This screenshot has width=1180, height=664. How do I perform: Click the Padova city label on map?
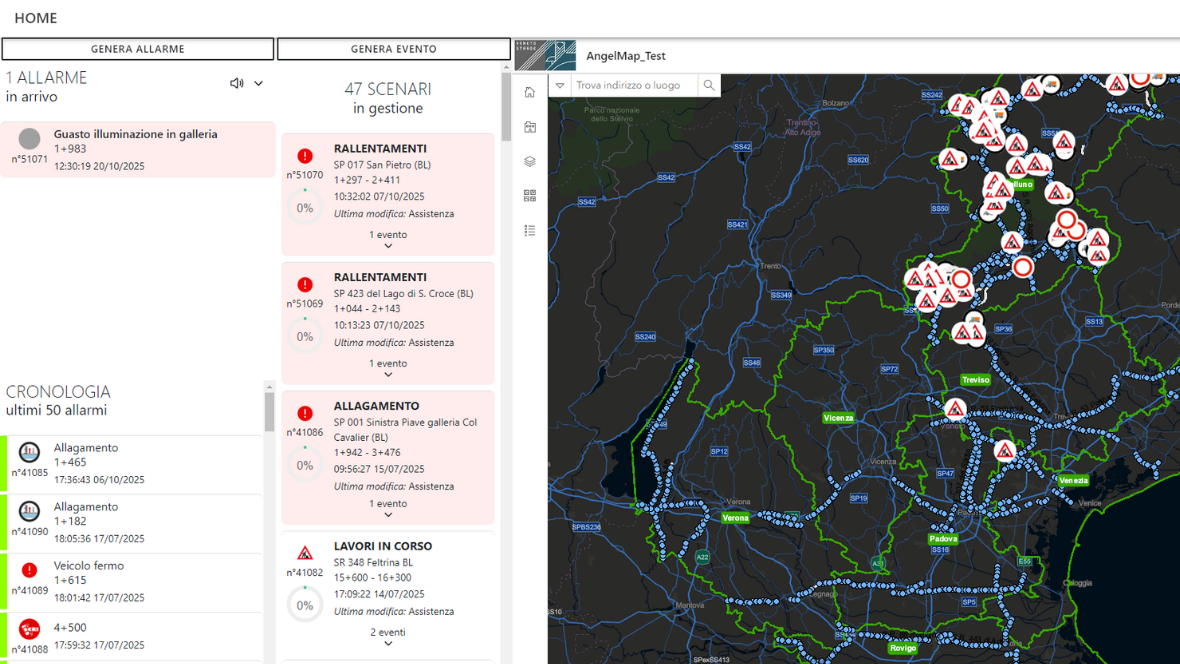[x=943, y=539]
